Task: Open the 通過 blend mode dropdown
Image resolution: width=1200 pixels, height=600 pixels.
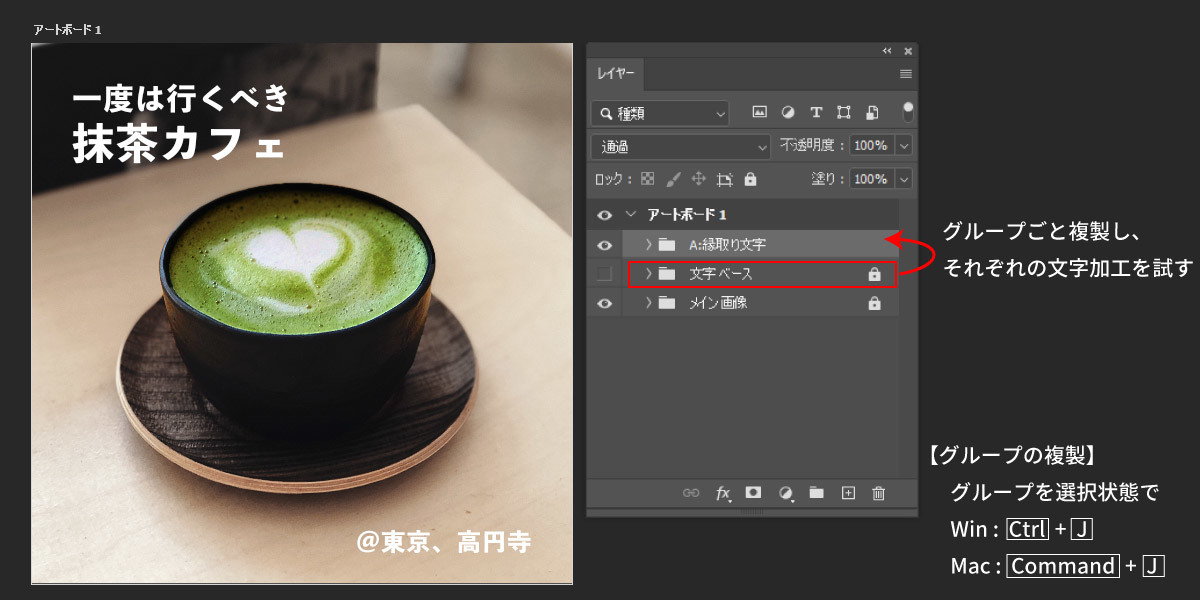Action: pos(681,146)
